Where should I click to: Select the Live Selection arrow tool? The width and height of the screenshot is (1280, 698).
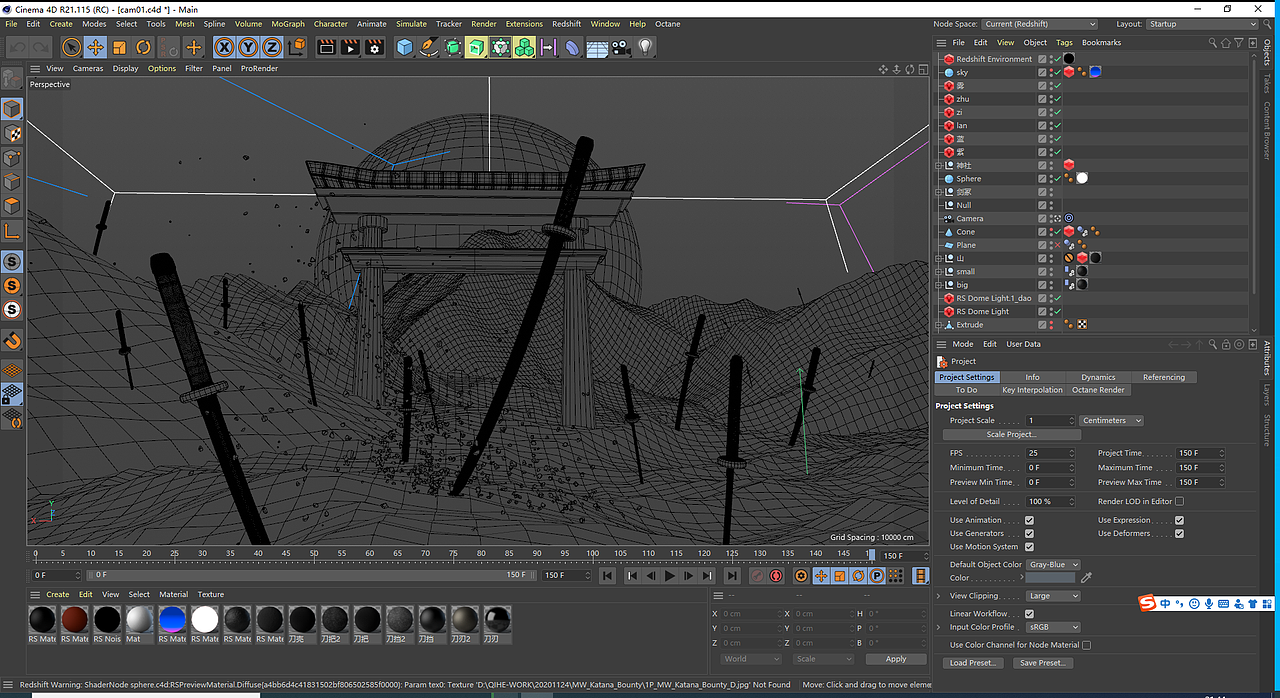point(71,47)
